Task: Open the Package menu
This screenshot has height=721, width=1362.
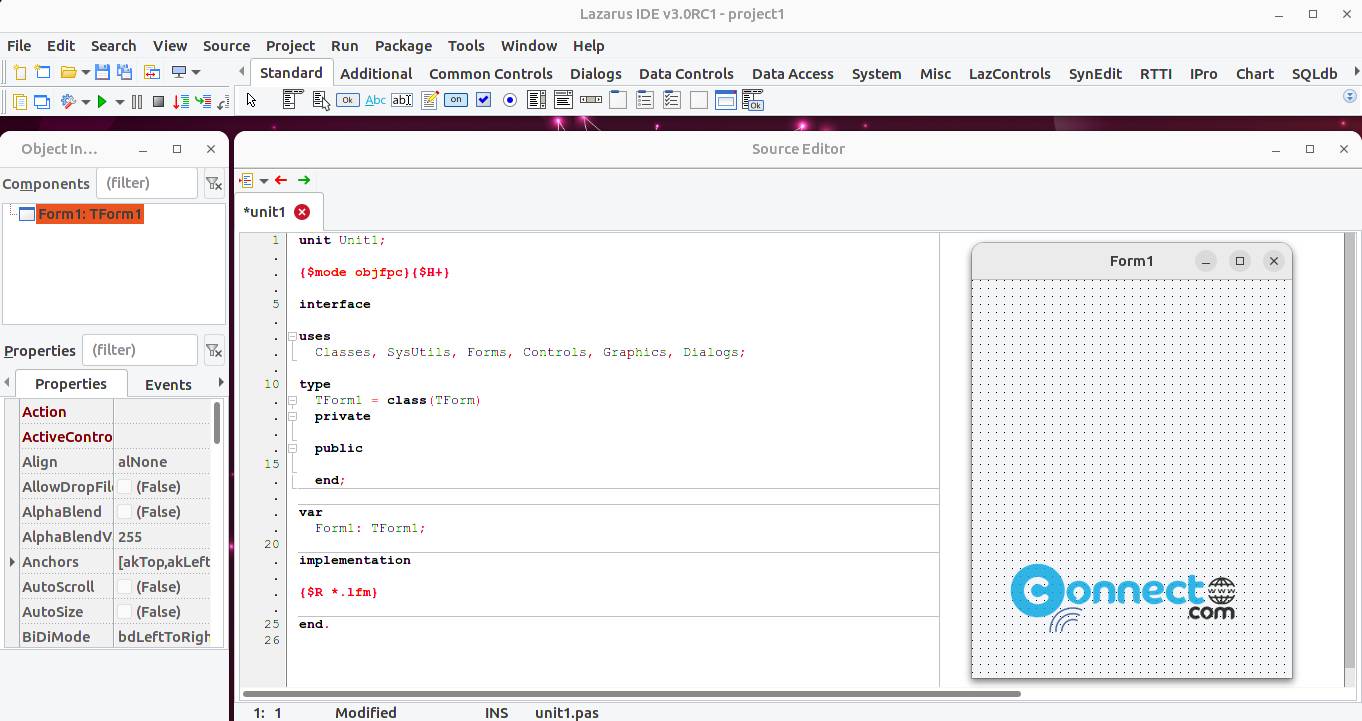Action: pyautogui.click(x=403, y=45)
